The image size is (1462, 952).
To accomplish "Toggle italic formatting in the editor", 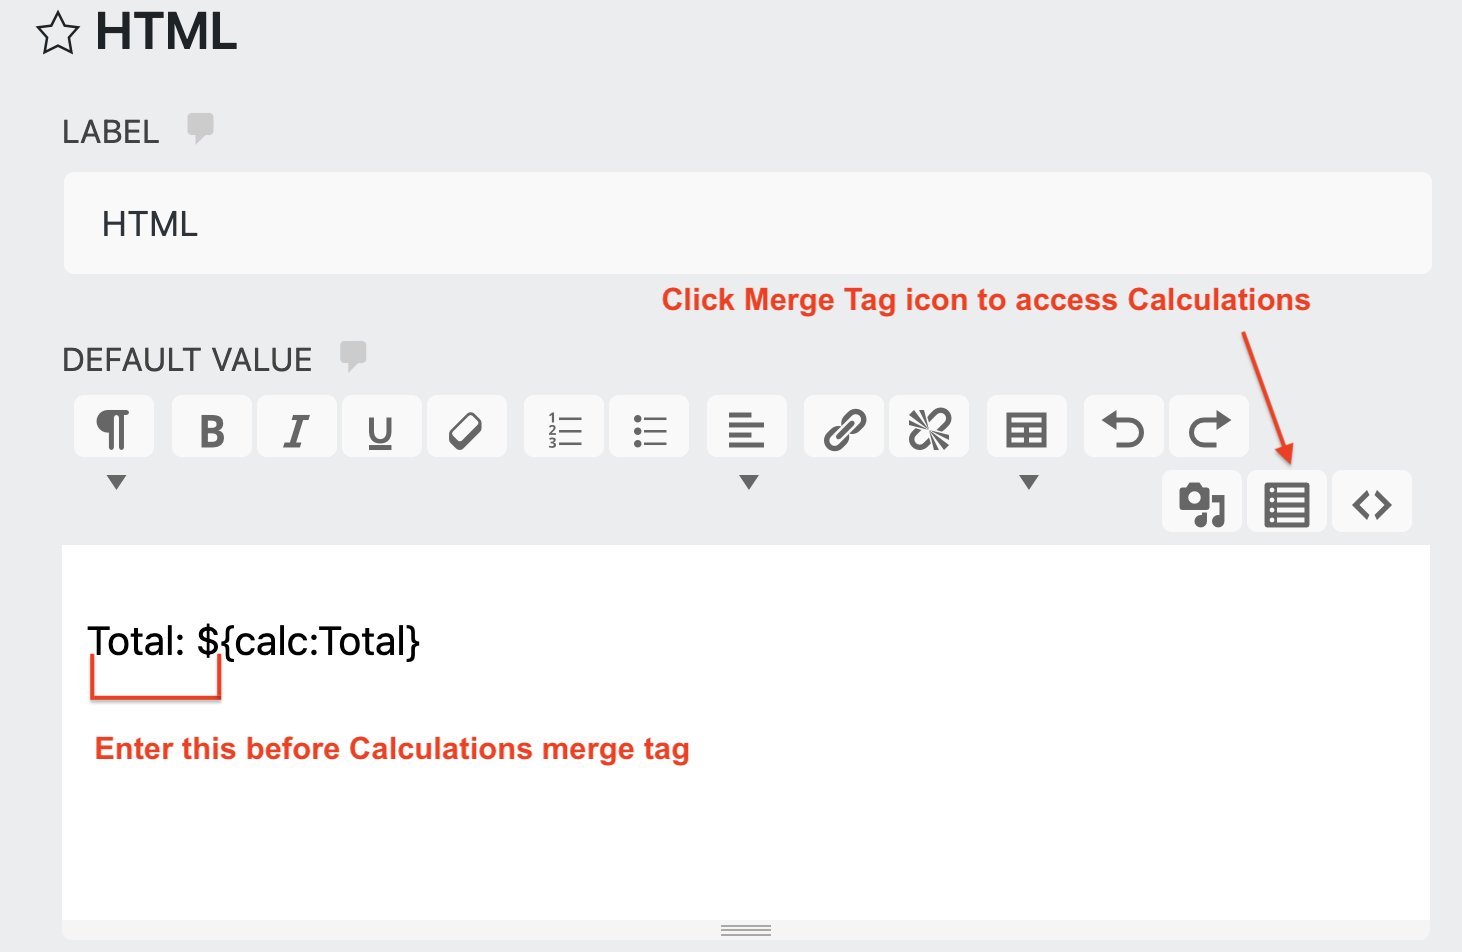I will tap(296, 426).
